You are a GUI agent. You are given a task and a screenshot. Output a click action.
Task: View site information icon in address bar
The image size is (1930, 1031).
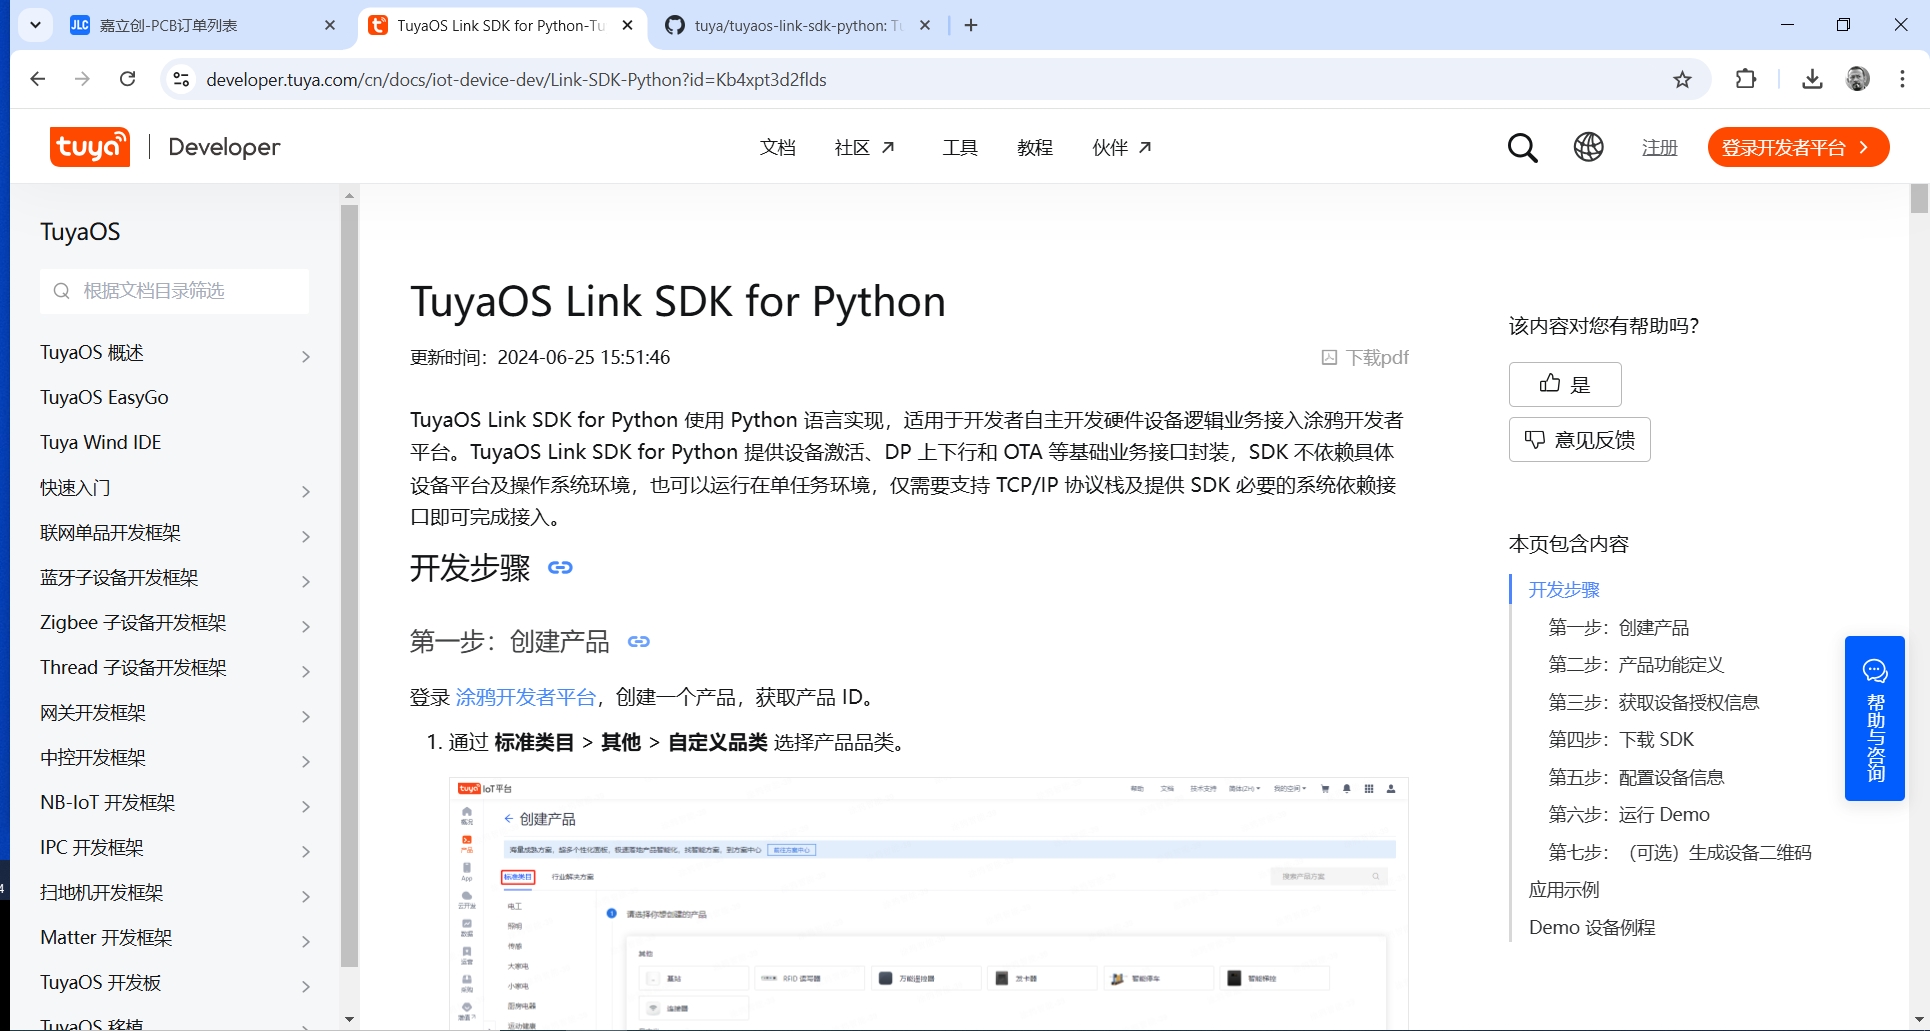click(181, 79)
